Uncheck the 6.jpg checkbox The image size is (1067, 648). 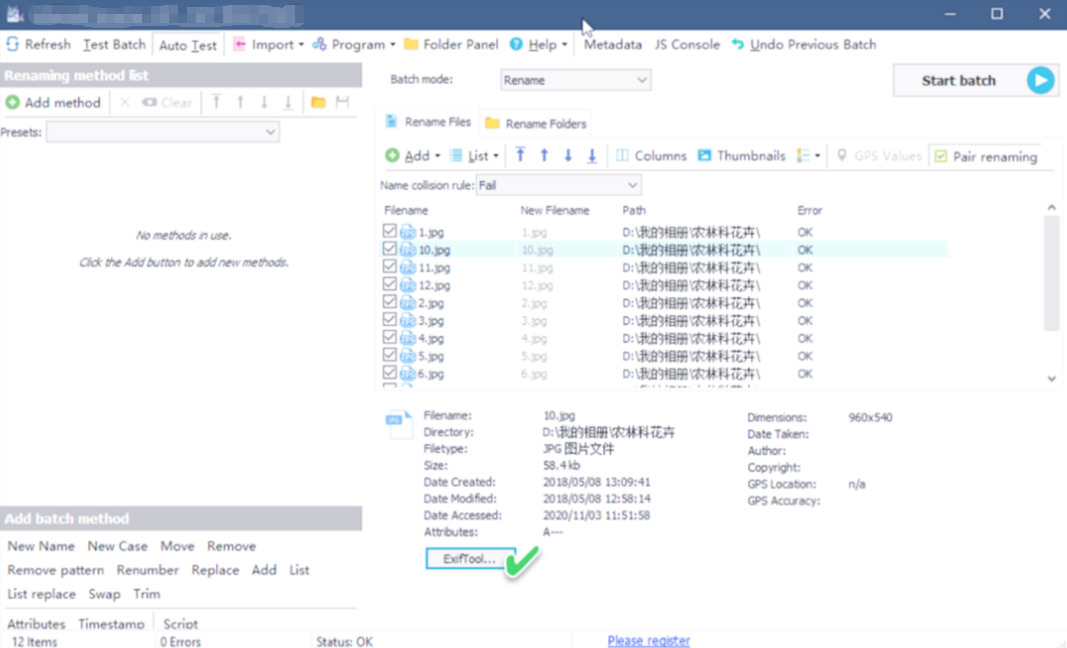(x=389, y=372)
